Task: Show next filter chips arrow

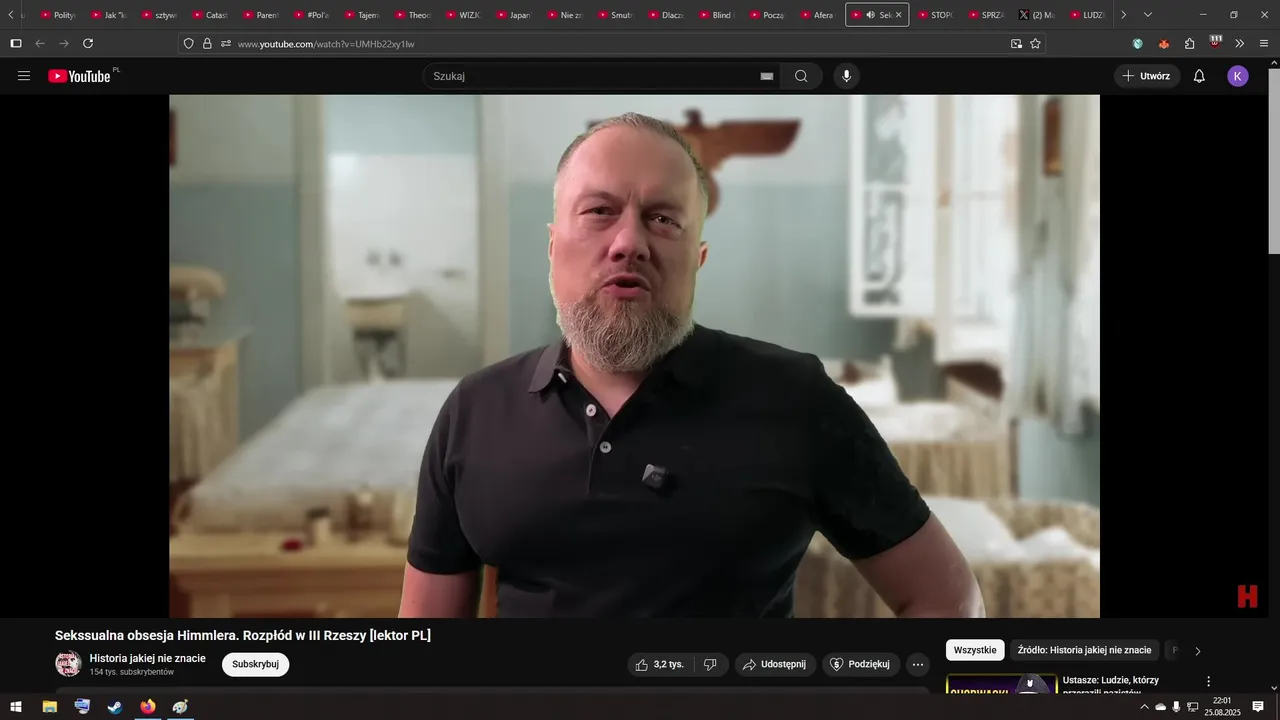Action: [1197, 651]
